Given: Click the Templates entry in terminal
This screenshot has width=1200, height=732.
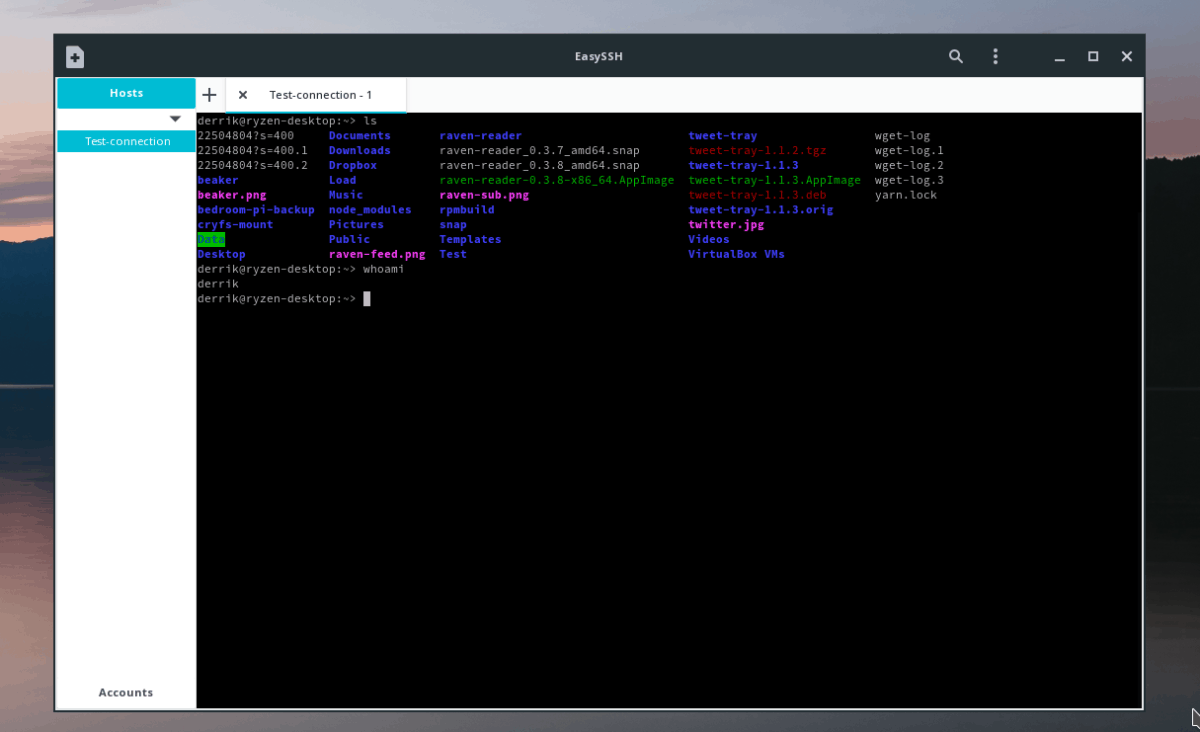Looking at the screenshot, I should (470, 240).
